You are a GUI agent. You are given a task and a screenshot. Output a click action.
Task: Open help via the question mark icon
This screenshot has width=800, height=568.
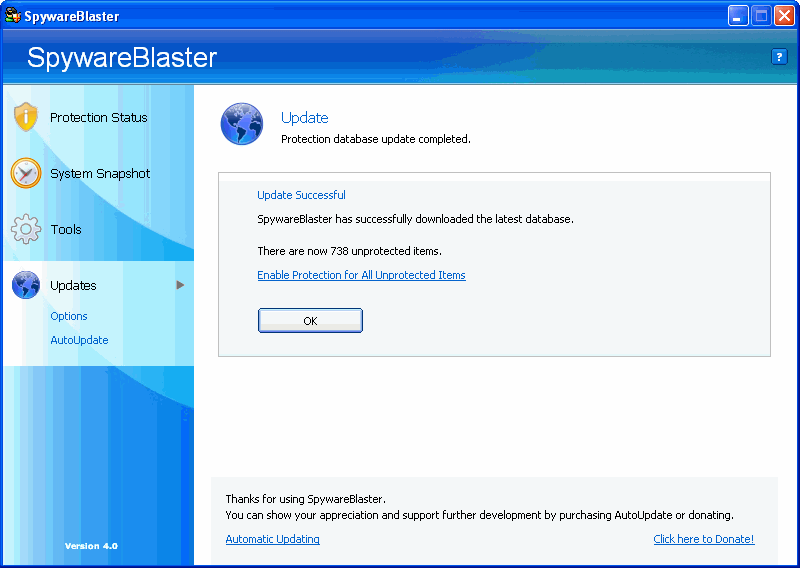[779, 57]
